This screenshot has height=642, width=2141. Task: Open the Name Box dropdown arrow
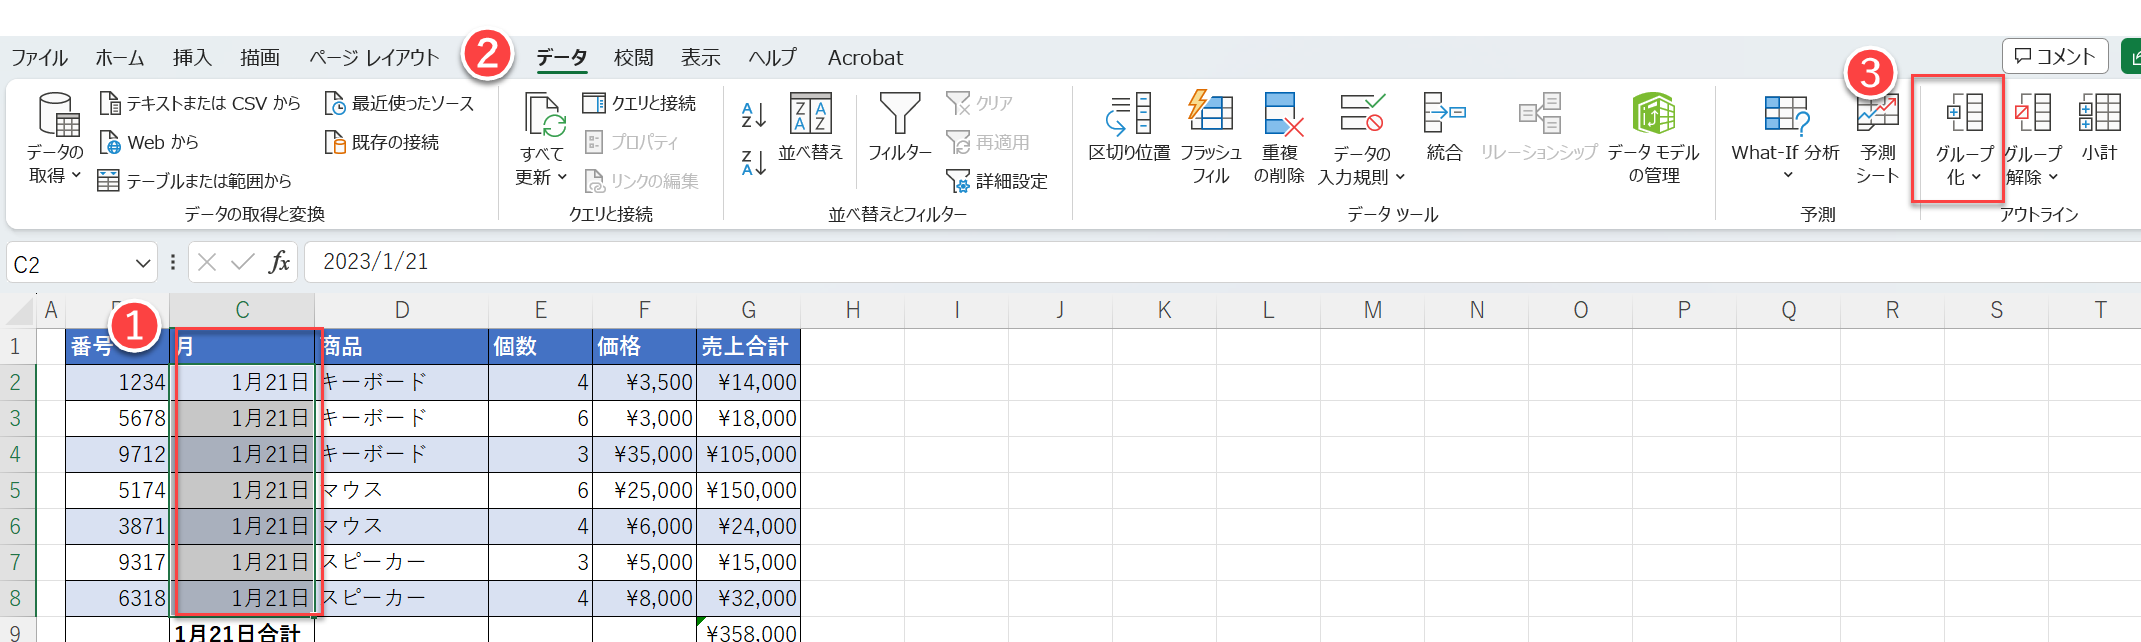pyautogui.click(x=143, y=264)
